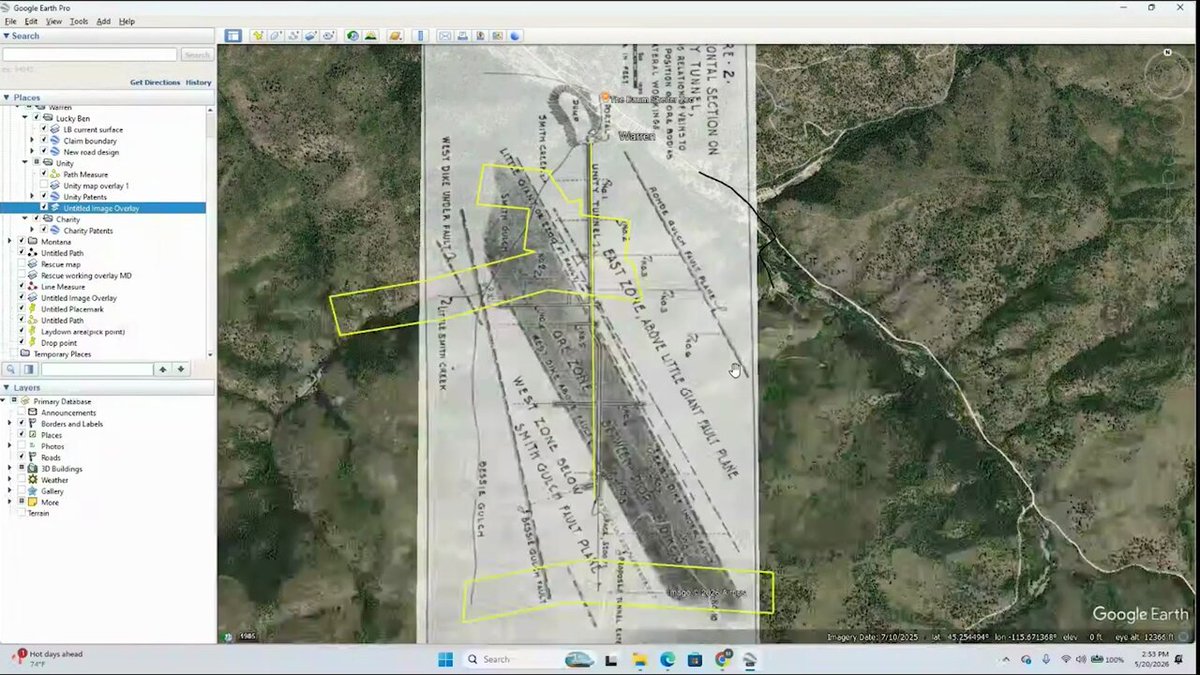The height and width of the screenshot is (675, 1200).
Task: Expand the Montana folder in Places
Action: (x=9, y=241)
